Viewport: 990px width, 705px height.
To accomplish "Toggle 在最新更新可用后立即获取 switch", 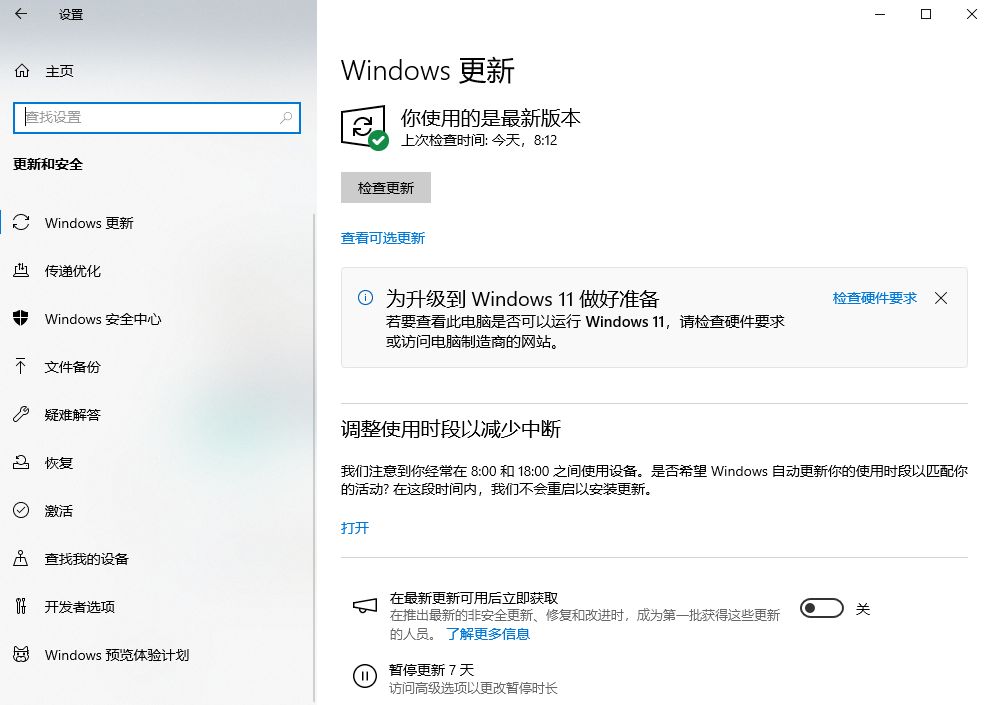I will pos(821,608).
